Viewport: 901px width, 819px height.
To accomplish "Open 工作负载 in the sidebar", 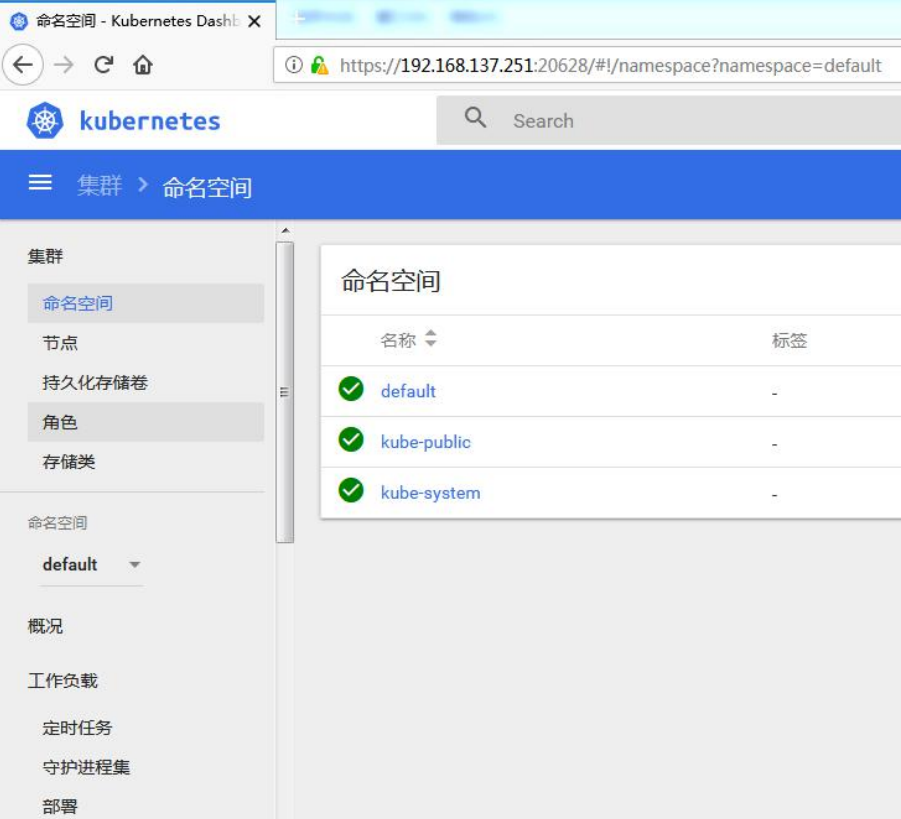I will pos(63,680).
